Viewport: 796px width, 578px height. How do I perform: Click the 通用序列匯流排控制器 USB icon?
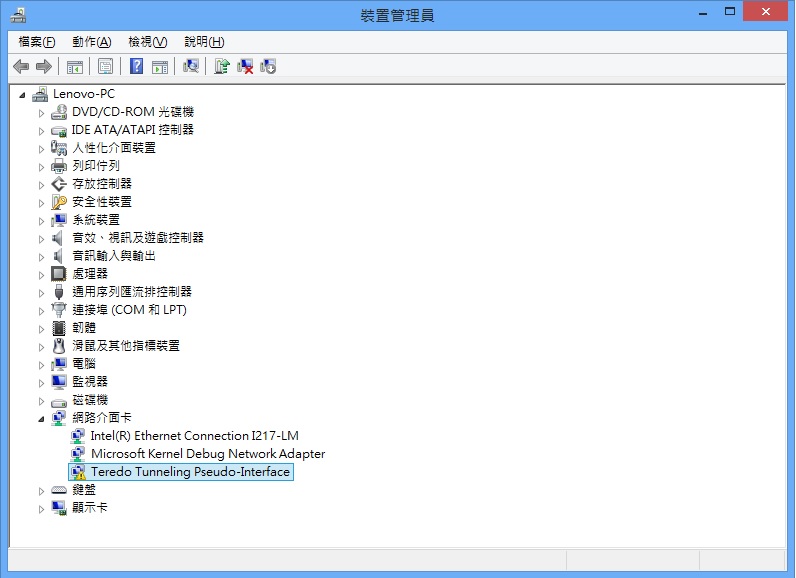pos(59,292)
